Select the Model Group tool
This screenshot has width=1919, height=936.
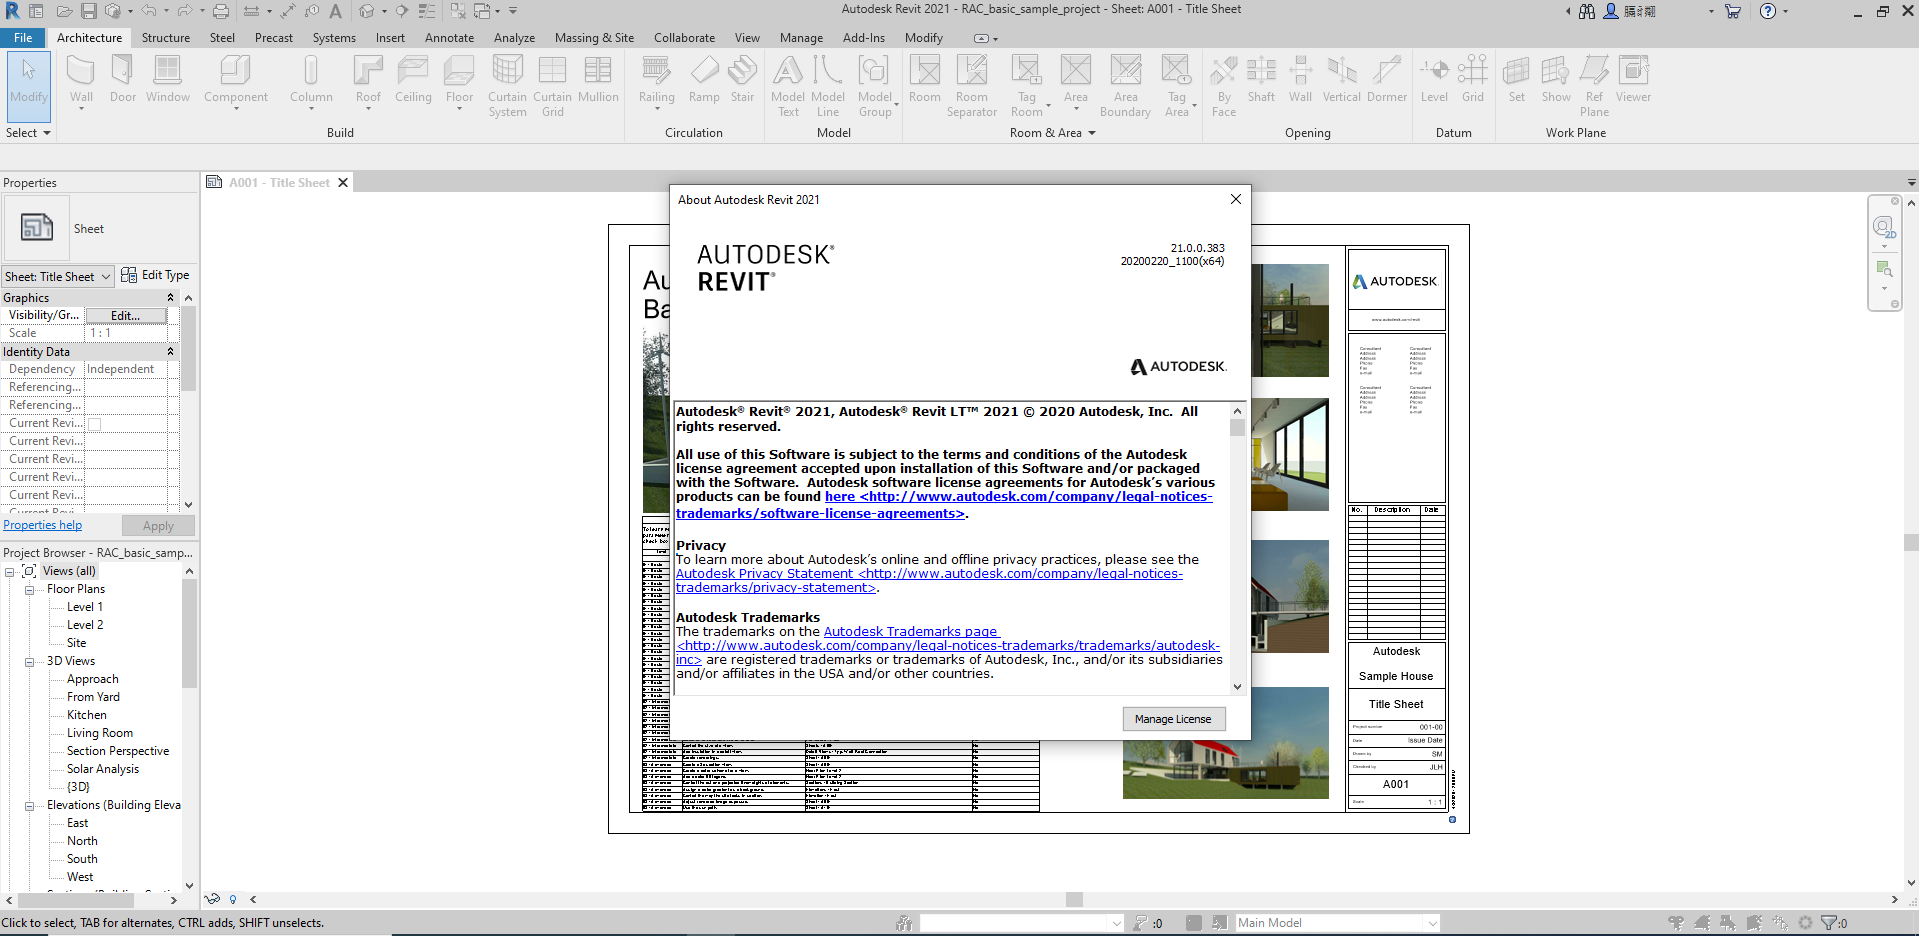[875, 86]
